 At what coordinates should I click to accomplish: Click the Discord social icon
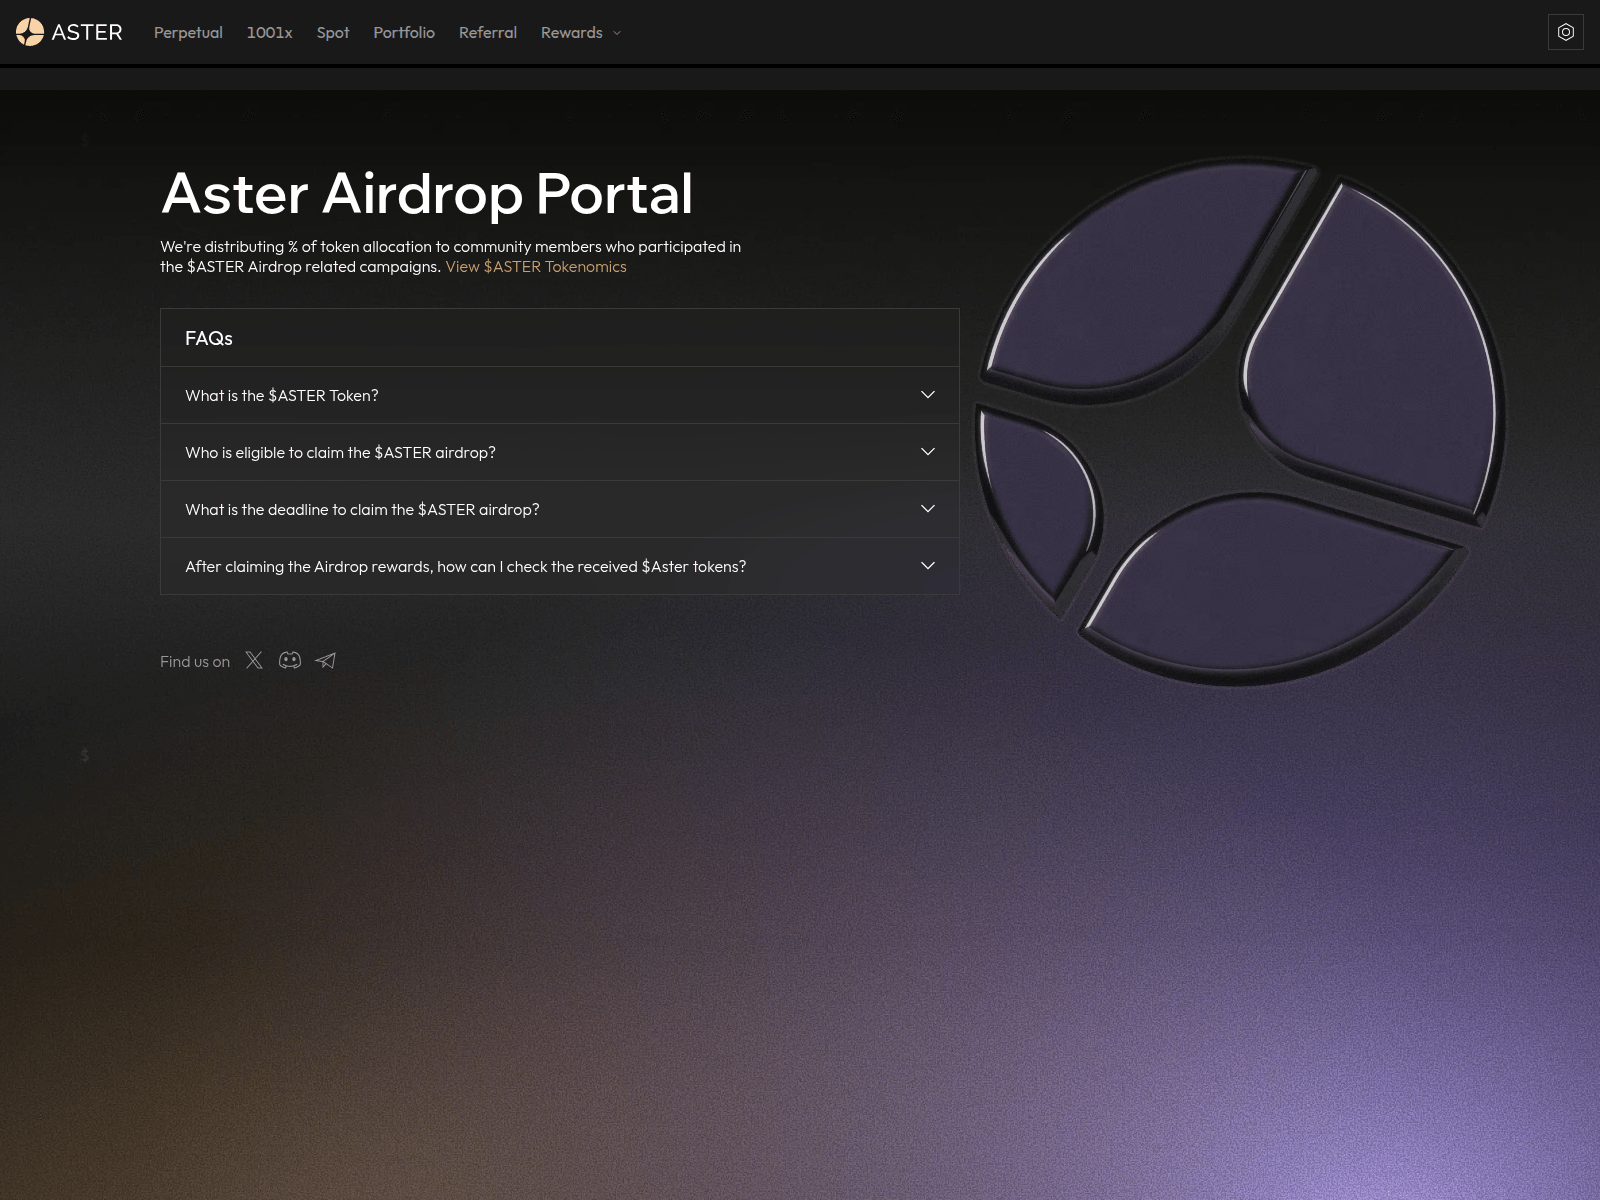290,660
